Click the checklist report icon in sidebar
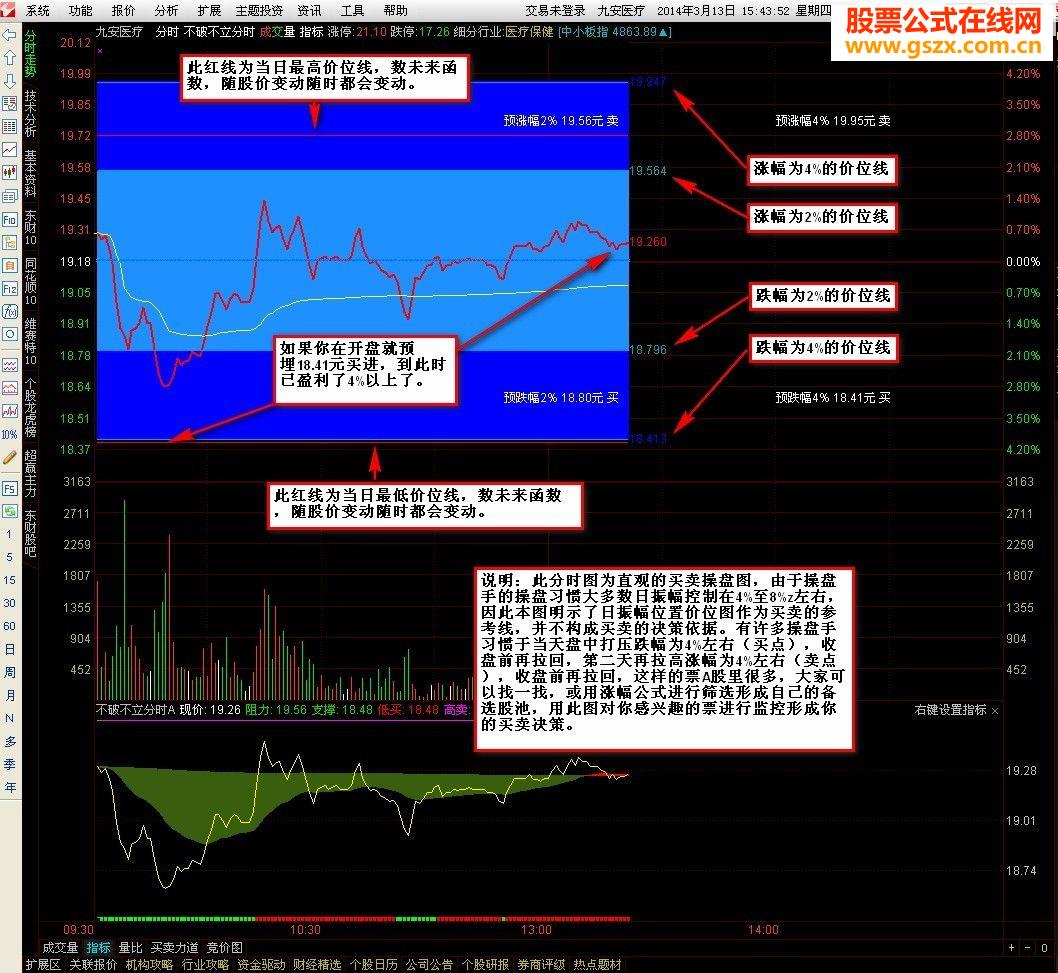This screenshot has height=973, width=1058. [x=9, y=104]
